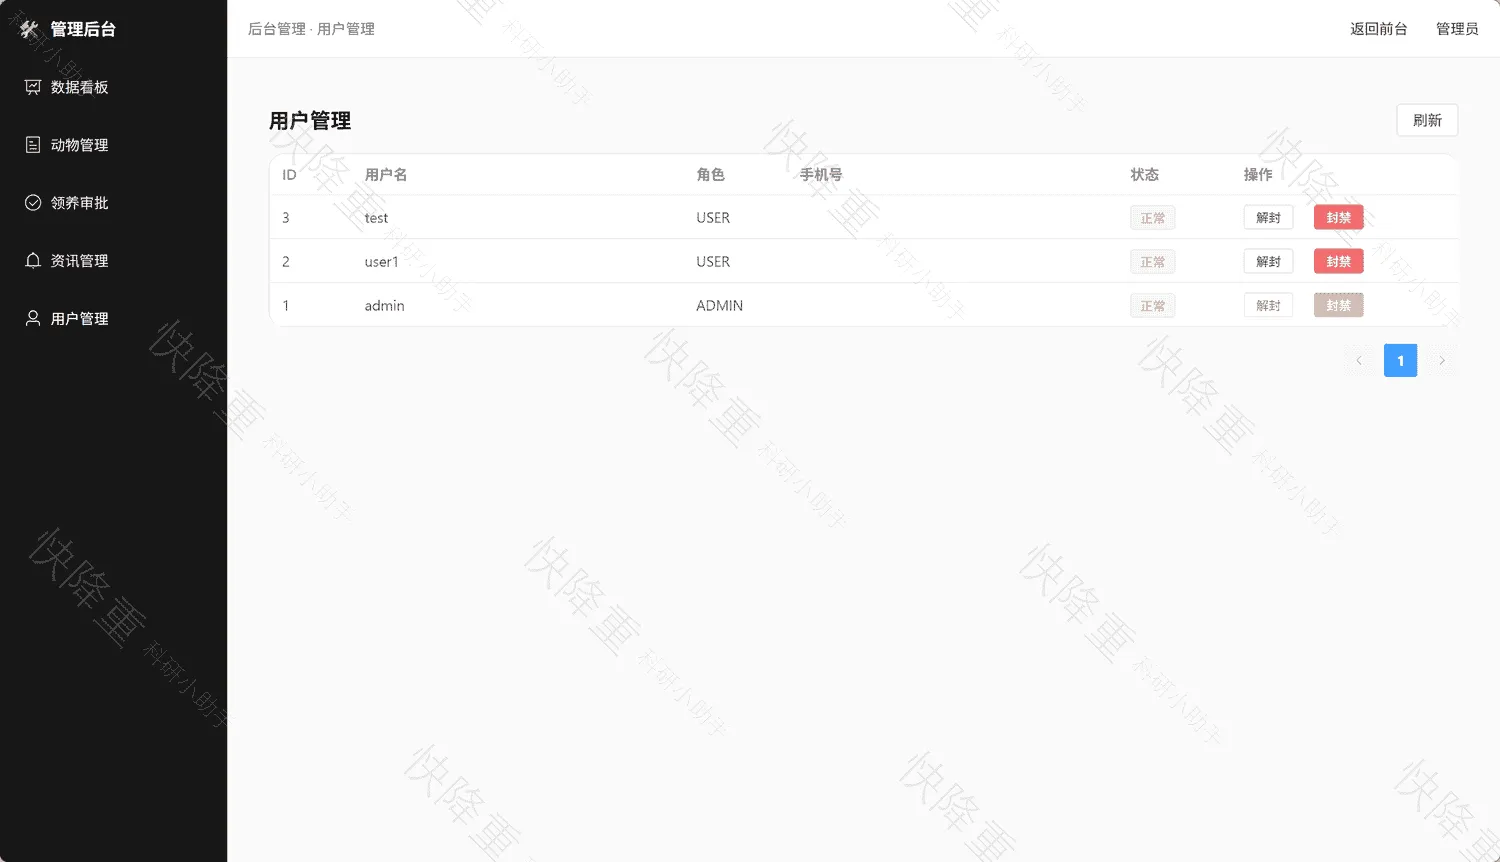1500x862 pixels.
Task: Click the 领养审批 checkmark icon
Action: click(33, 203)
